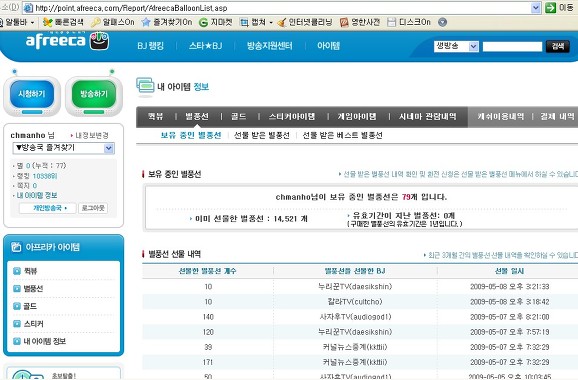Click icon beside sidebar 내 아이템 정보
Viewport: 578px width, 380px height.
click(17, 341)
